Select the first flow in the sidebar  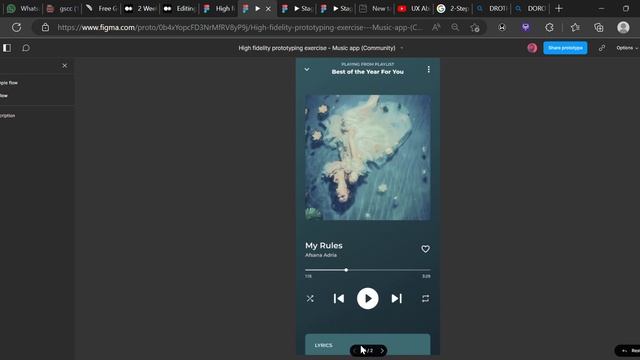9,83
